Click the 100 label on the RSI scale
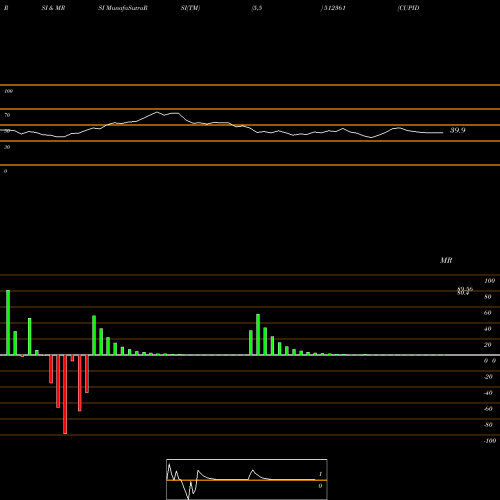Image resolution: width=500 pixels, height=500 pixels. [8, 91]
